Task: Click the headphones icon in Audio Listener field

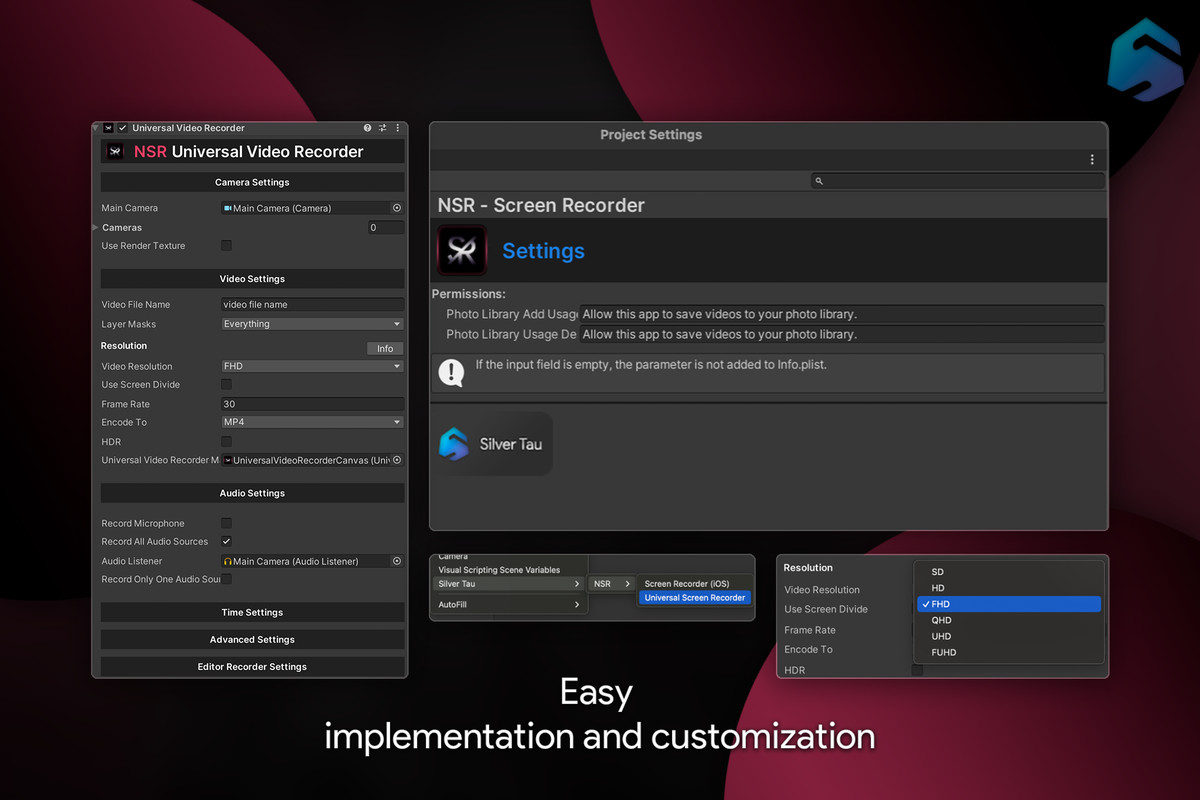Action: point(228,561)
